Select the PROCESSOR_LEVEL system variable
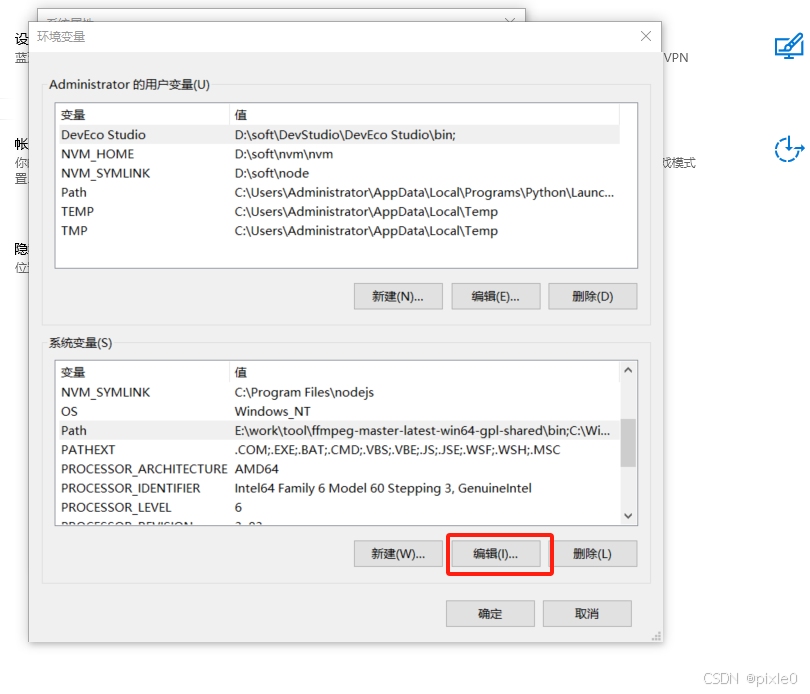This screenshot has width=810, height=694. pos(339,507)
